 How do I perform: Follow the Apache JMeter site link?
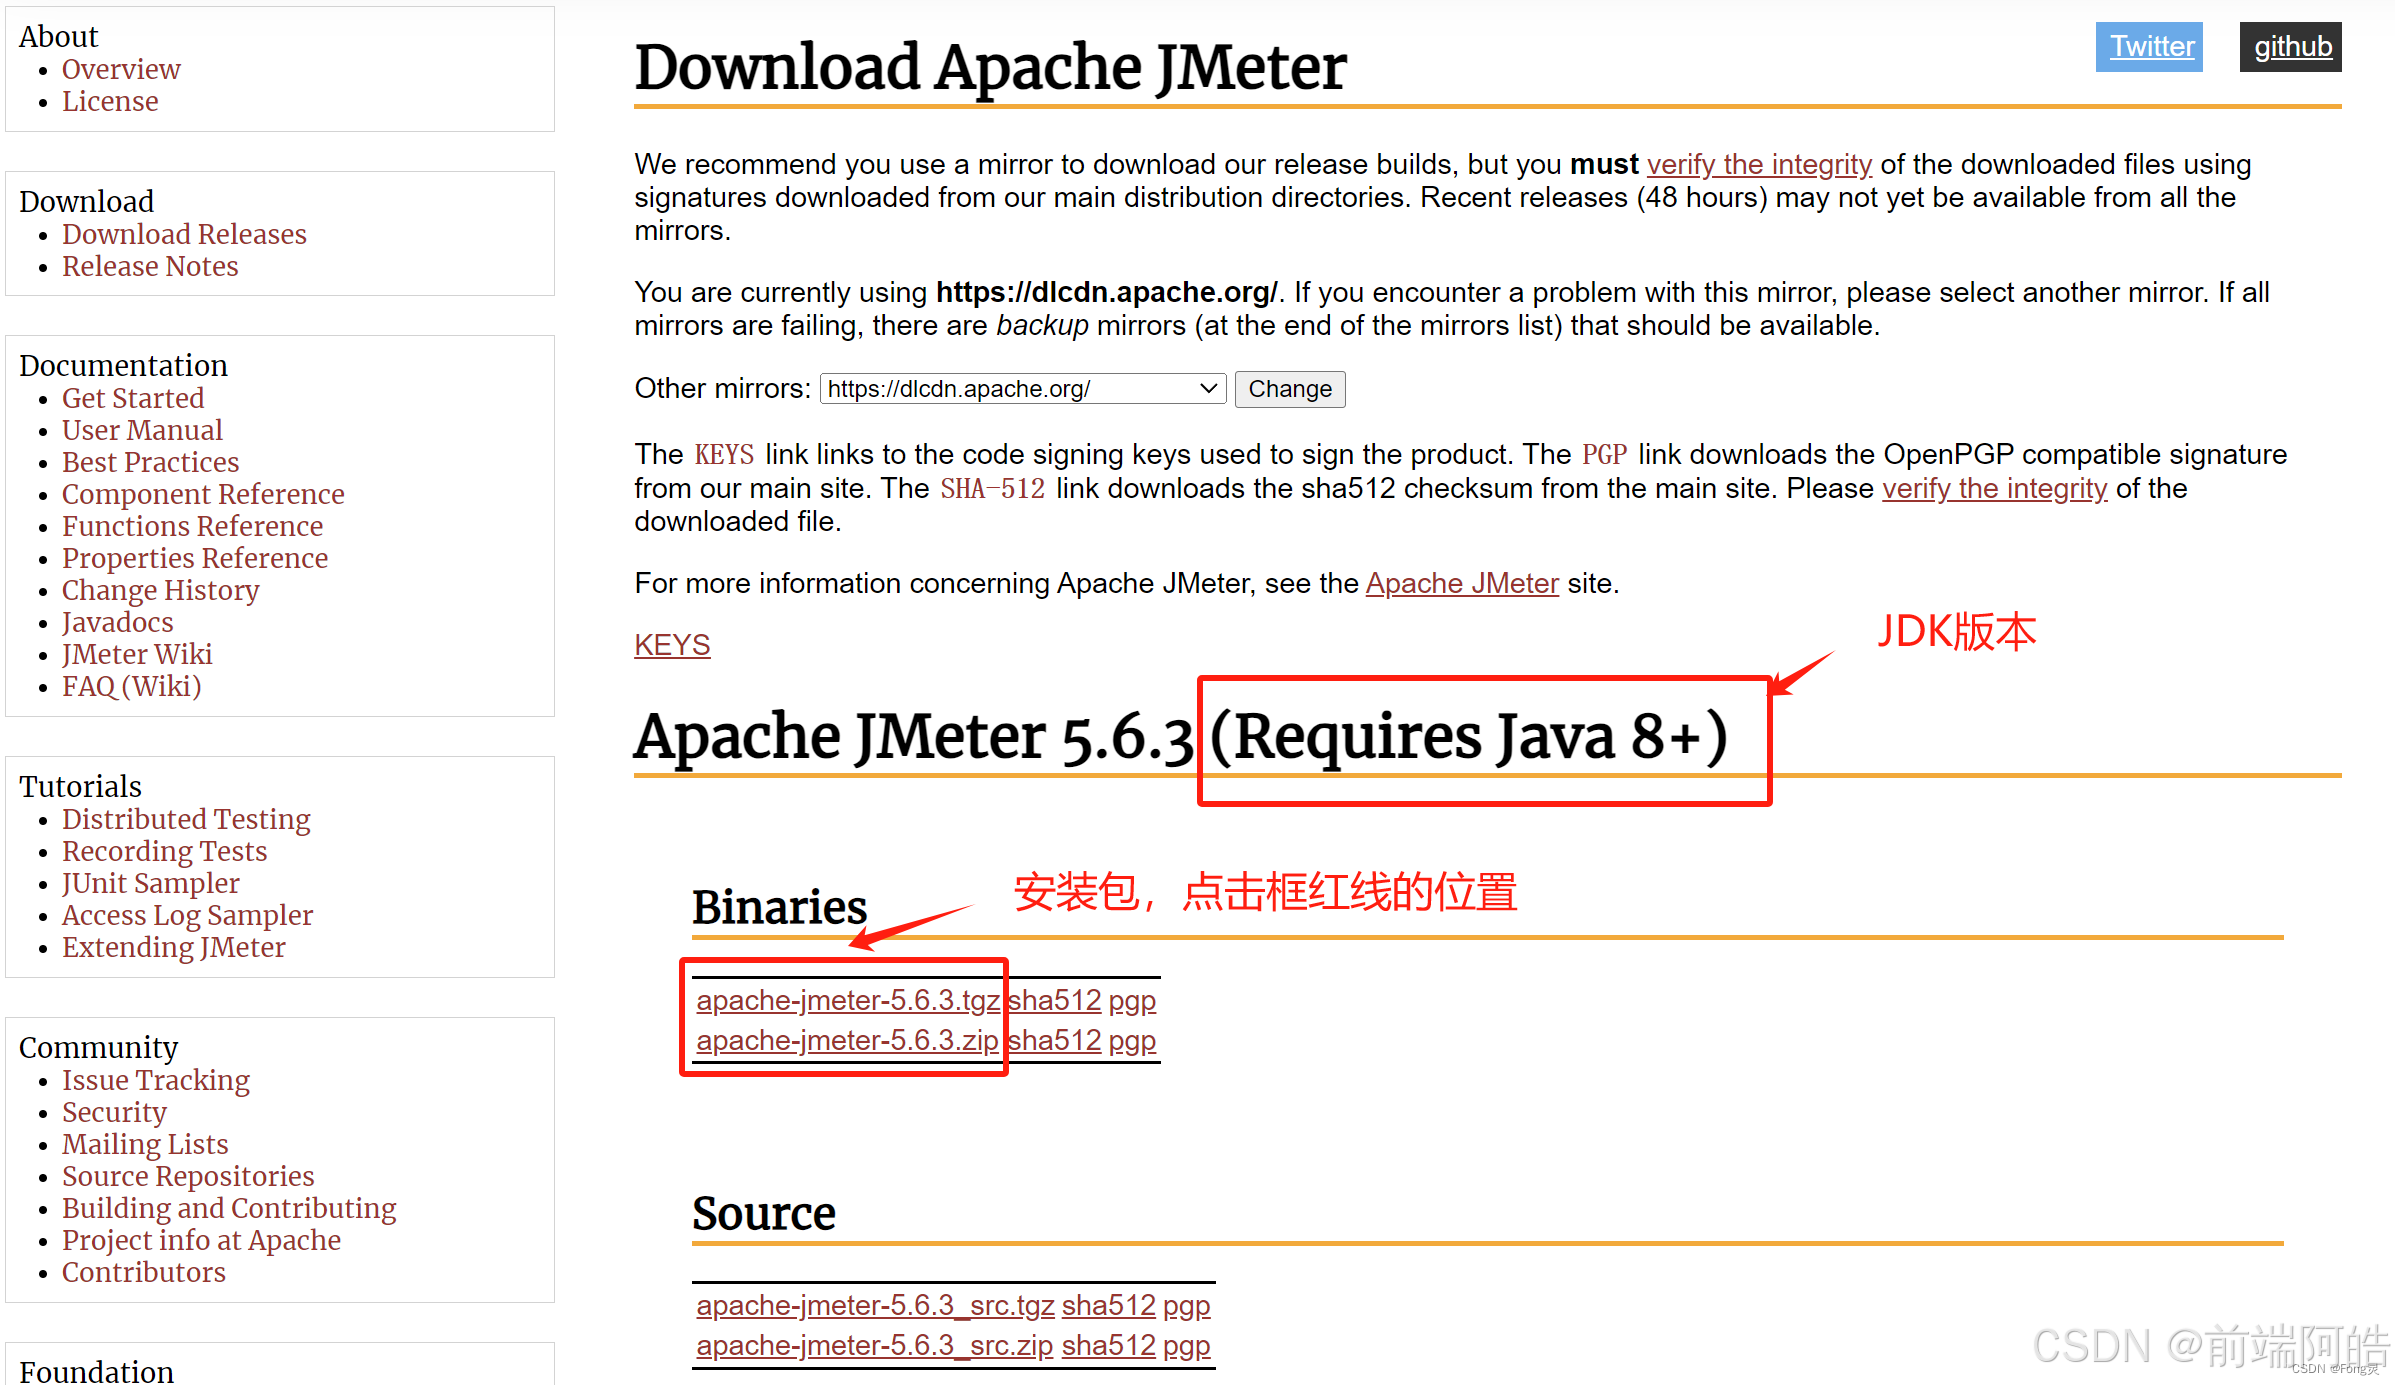click(x=1462, y=583)
